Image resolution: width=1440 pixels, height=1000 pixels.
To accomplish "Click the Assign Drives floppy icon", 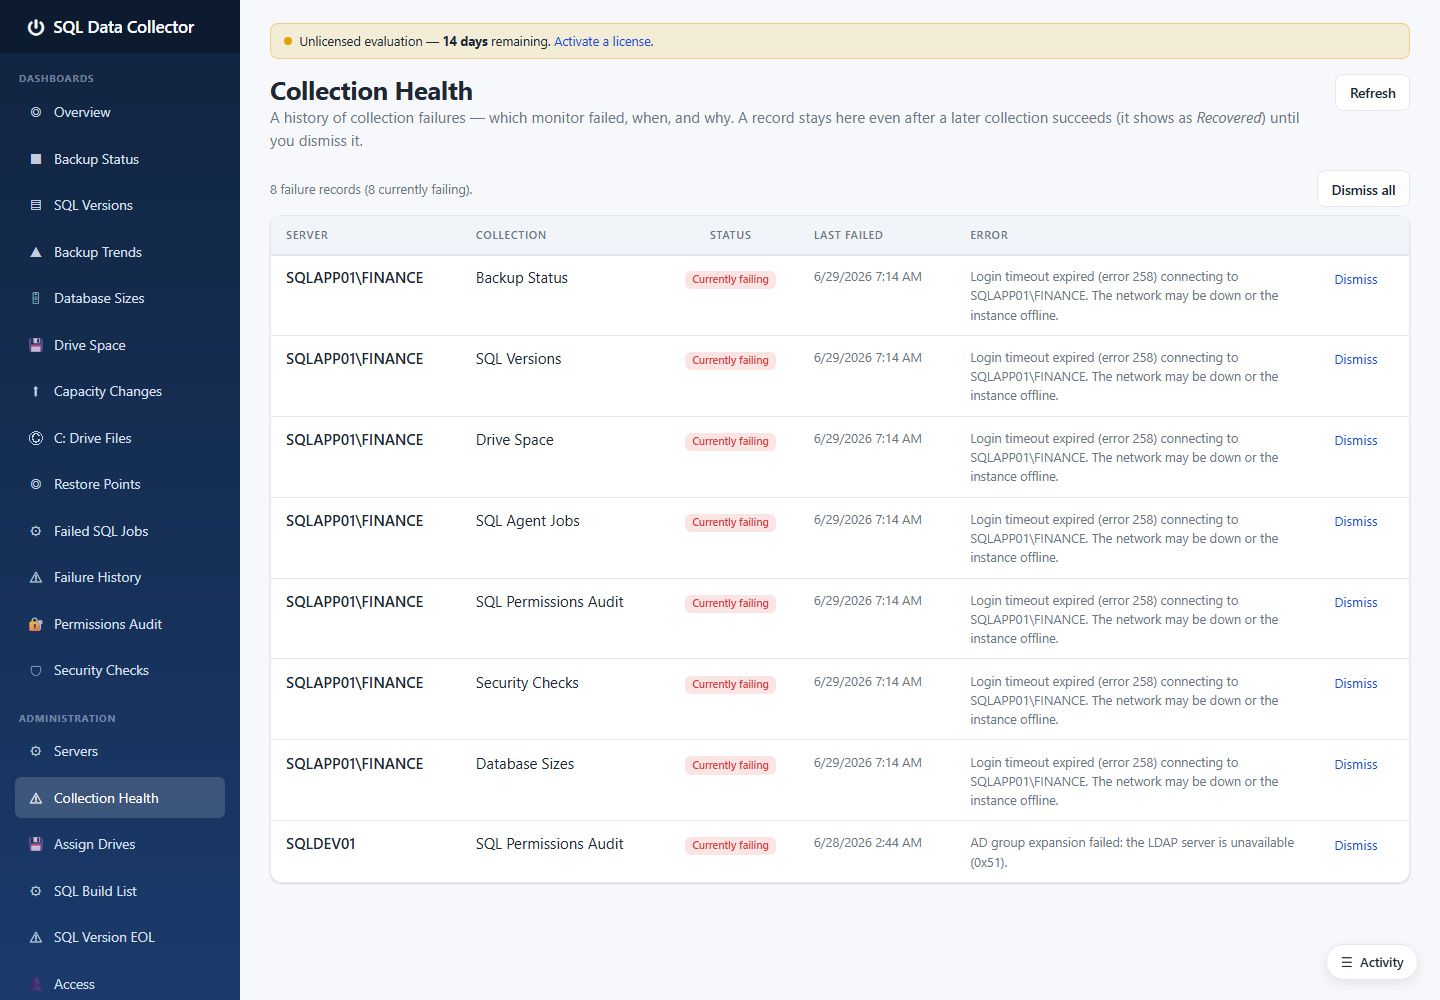I will 36,844.
